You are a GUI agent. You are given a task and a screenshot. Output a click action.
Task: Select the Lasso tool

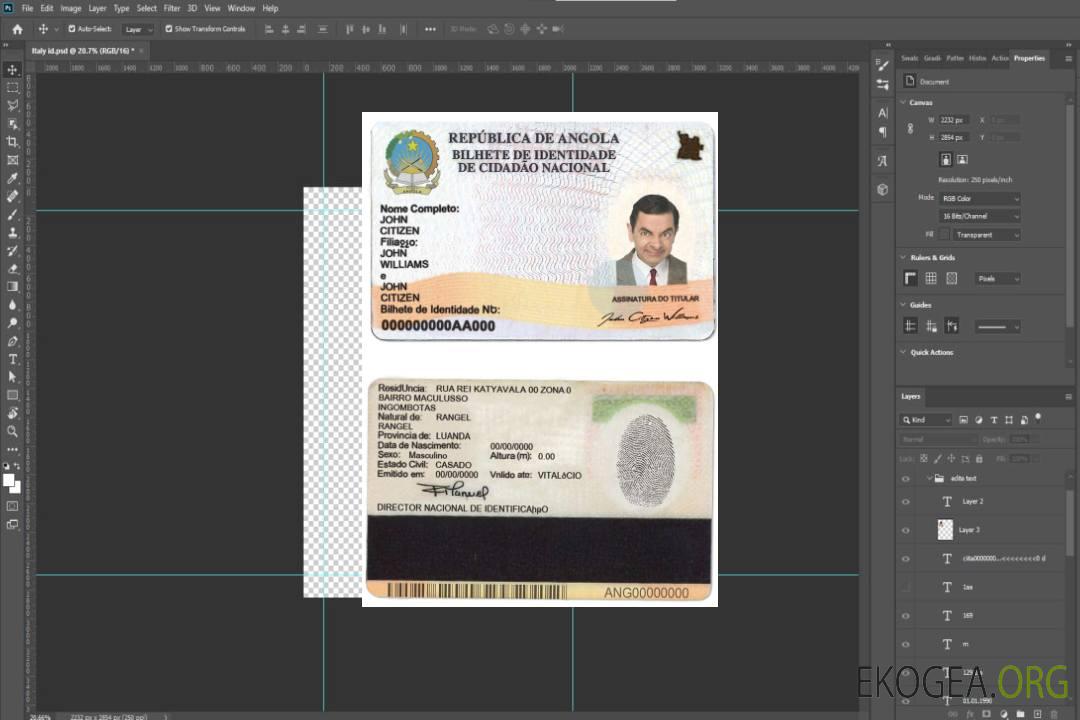(12, 105)
